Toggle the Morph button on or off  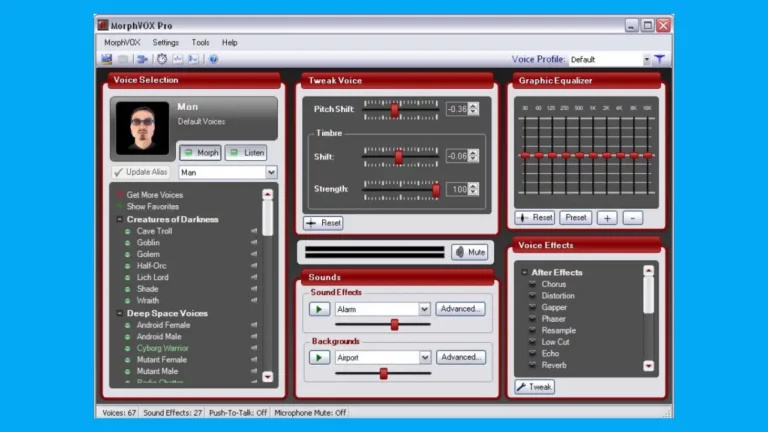pos(200,152)
